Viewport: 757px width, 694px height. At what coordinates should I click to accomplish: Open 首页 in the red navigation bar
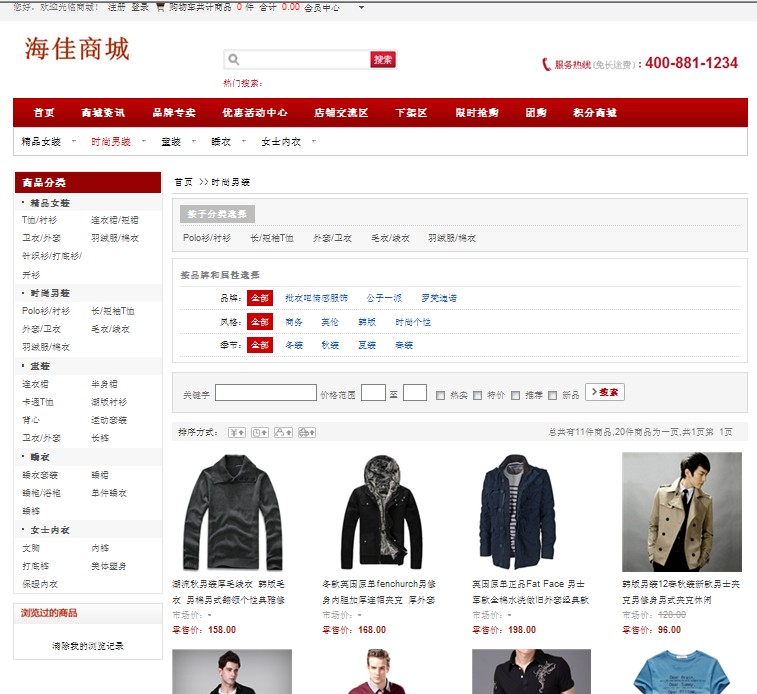coord(44,112)
